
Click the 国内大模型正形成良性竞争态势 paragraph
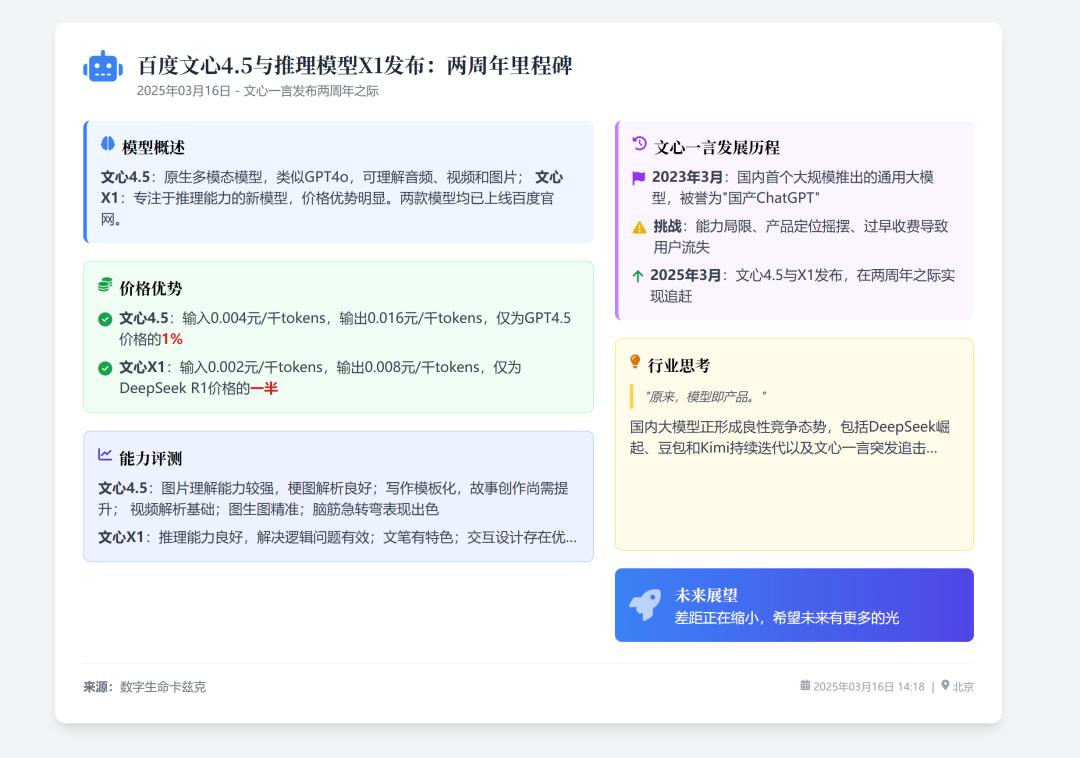point(790,437)
